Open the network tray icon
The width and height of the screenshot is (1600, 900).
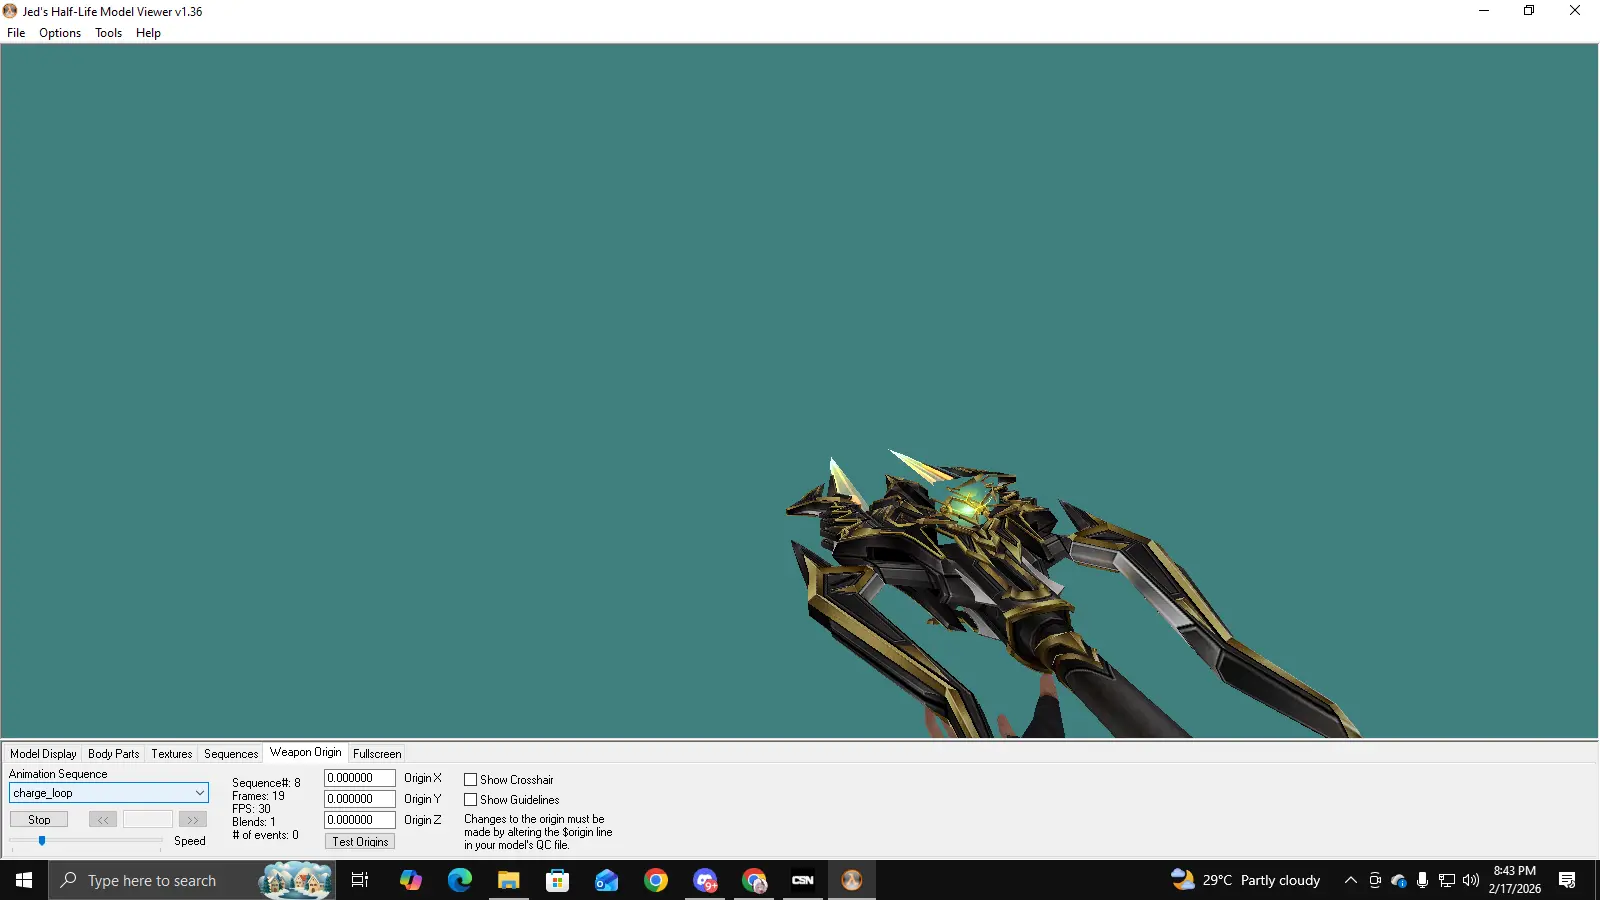point(1446,880)
